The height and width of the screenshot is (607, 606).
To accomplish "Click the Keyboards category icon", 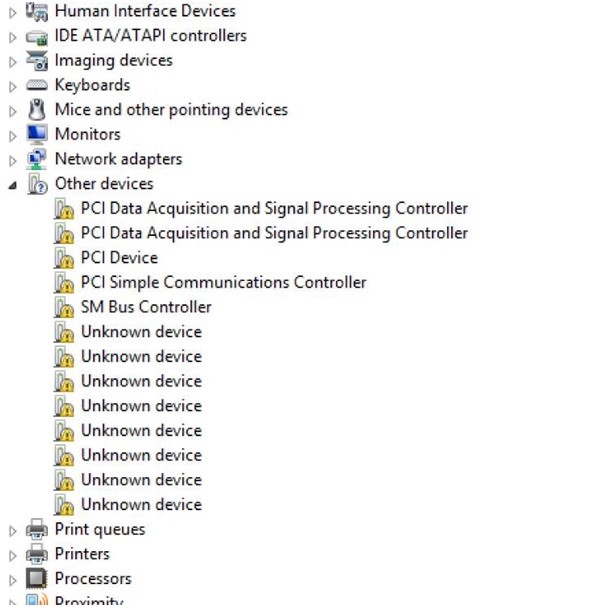I will 37,85.
